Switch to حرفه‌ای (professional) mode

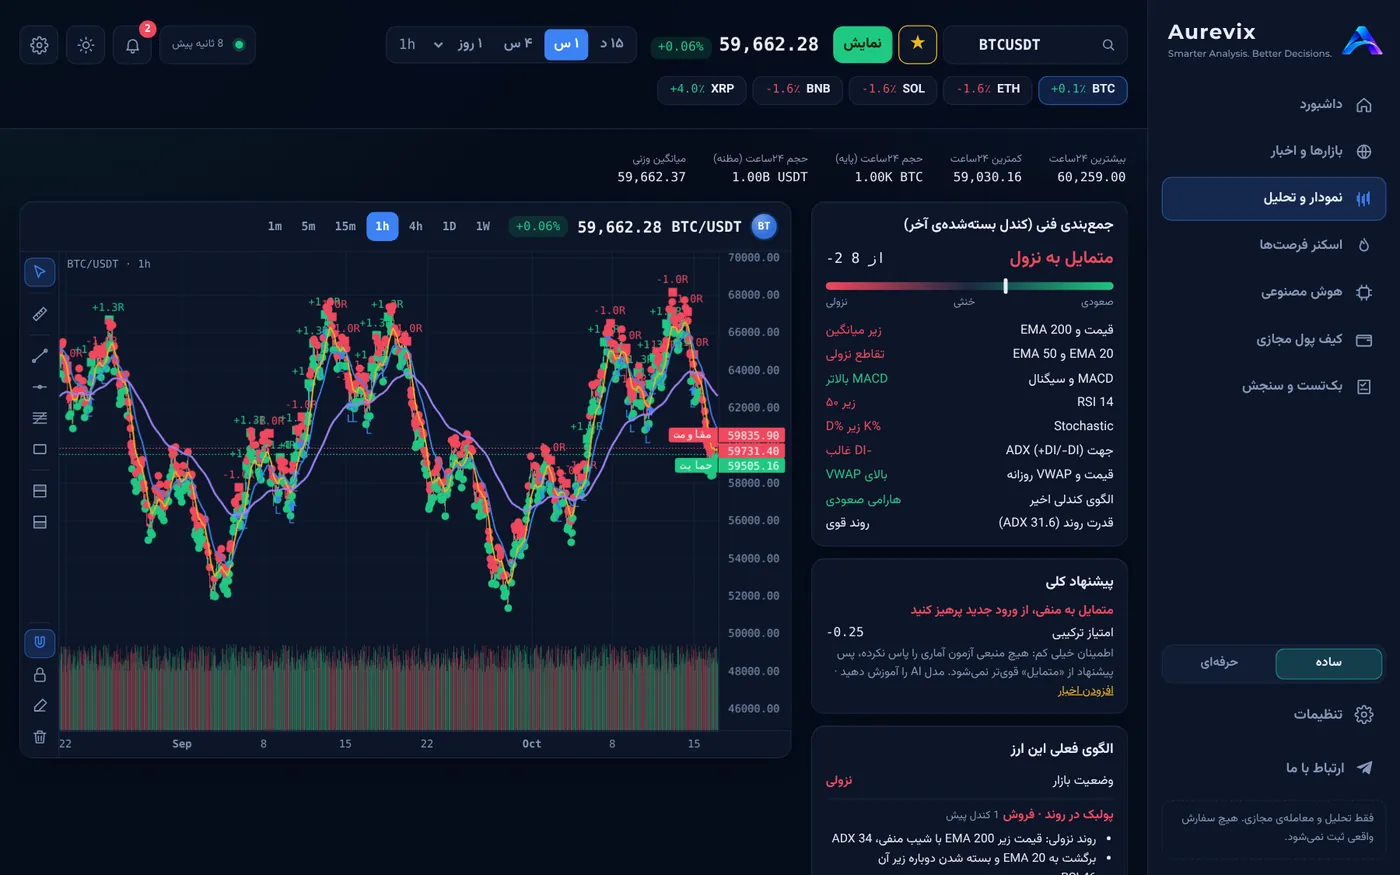tap(1219, 663)
